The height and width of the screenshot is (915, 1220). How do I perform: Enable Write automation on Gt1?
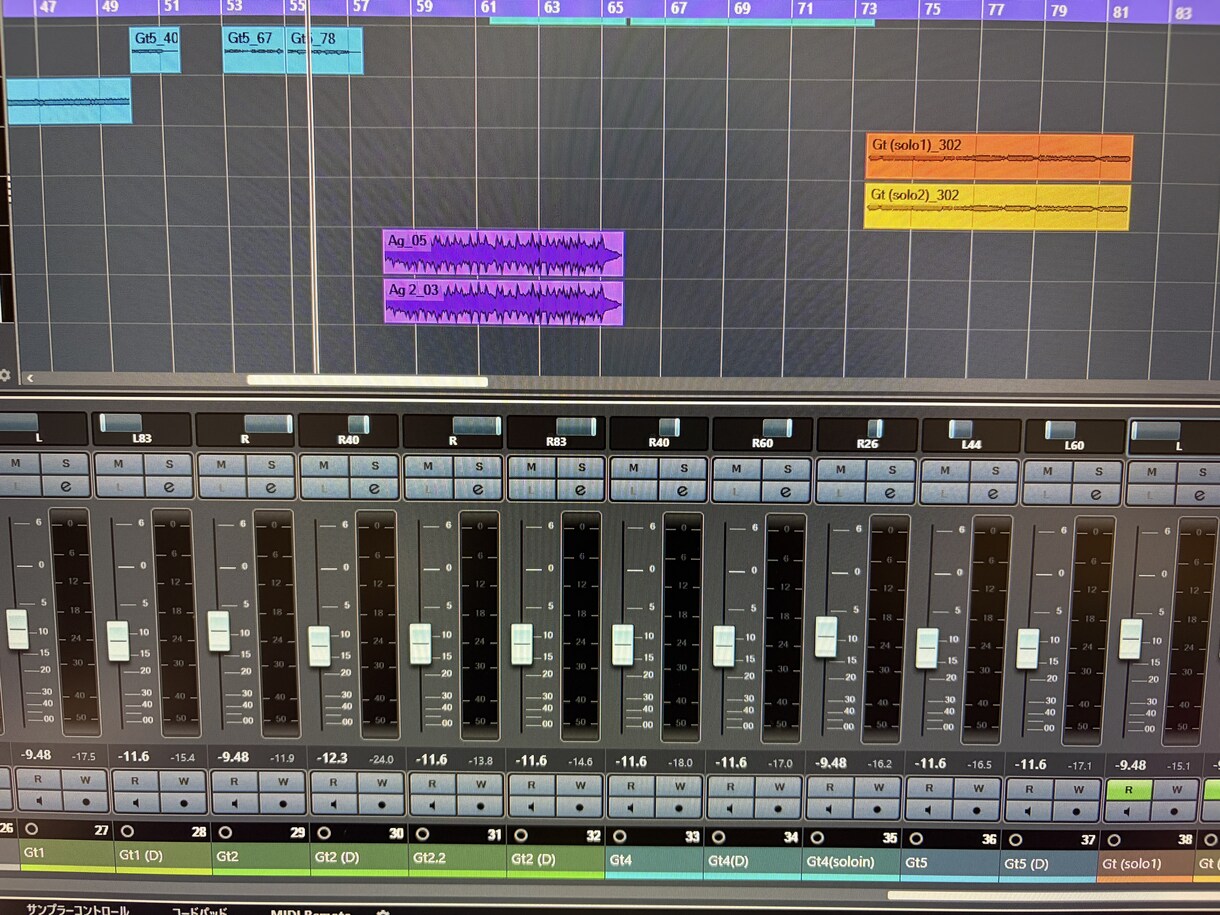(x=85, y=780)
